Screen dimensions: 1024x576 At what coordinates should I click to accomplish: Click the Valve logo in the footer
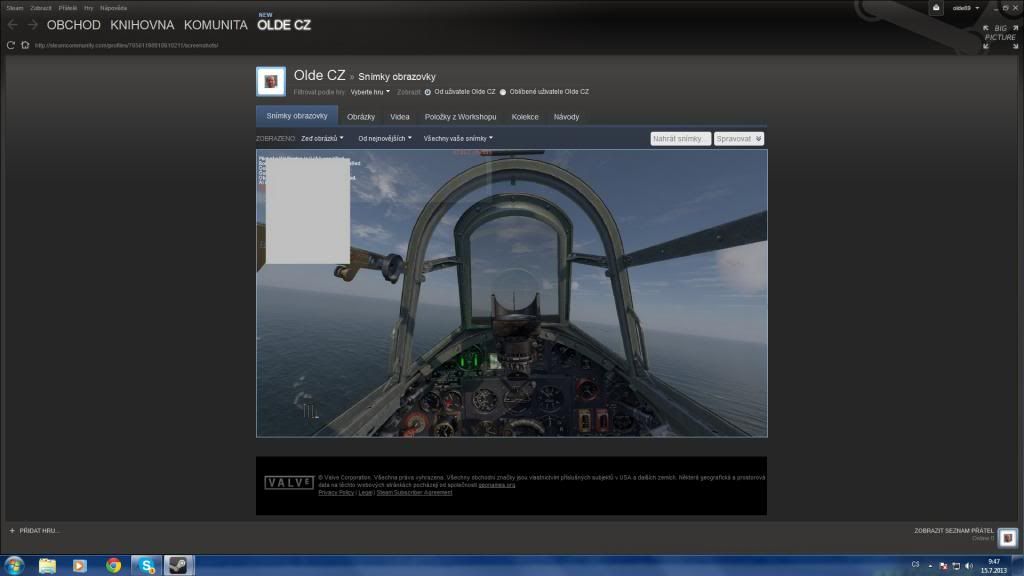(289, 483)
